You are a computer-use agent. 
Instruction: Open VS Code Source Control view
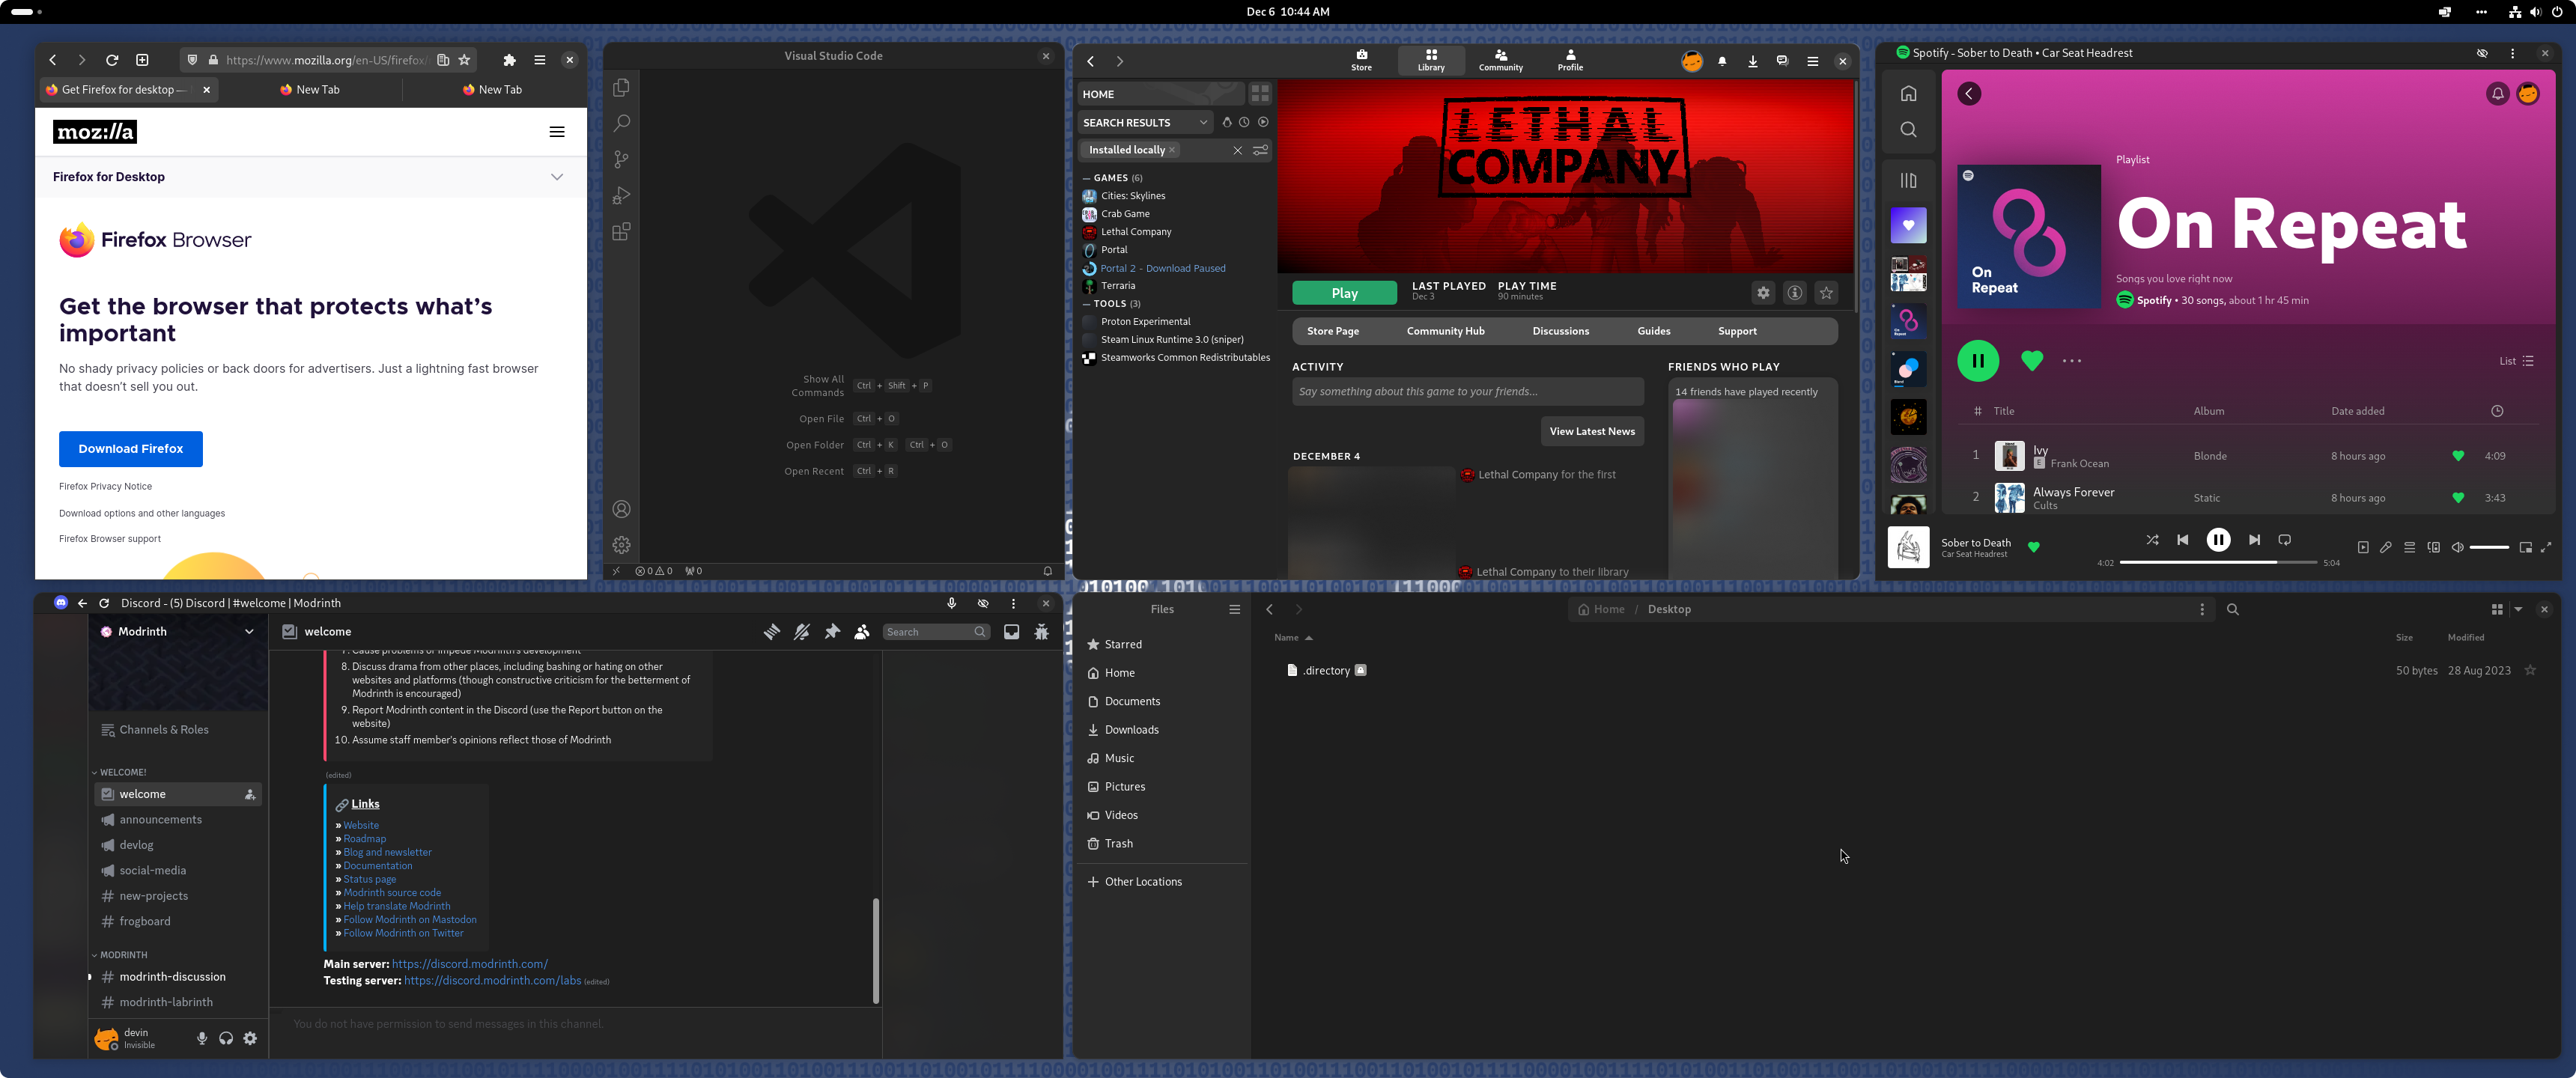click(x=621, y=159)
